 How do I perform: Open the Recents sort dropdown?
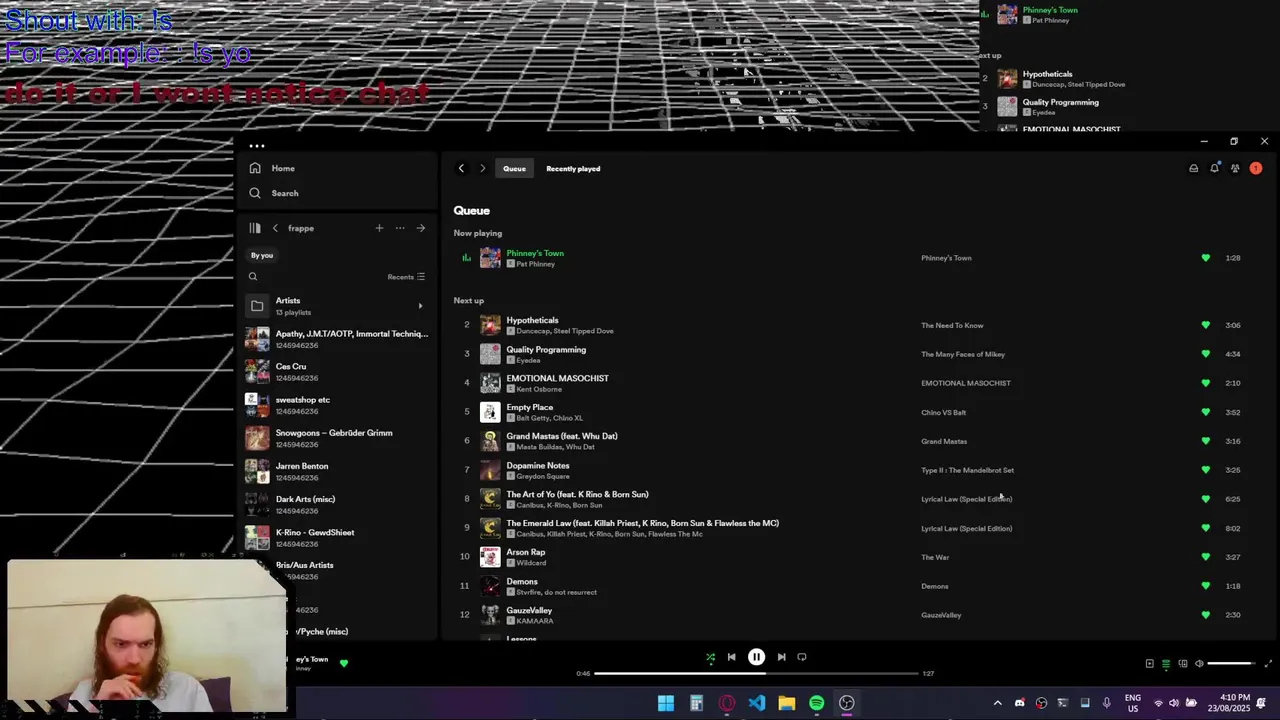click(406, 277)
